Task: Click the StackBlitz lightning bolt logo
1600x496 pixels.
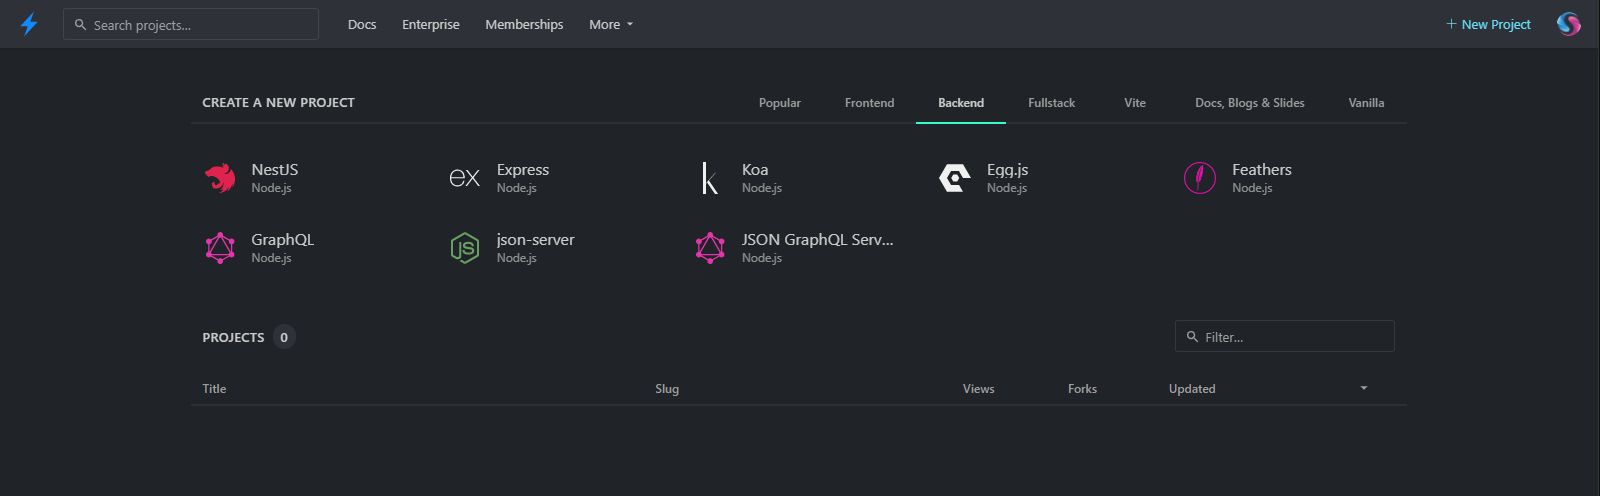Action: pos(29,24)
